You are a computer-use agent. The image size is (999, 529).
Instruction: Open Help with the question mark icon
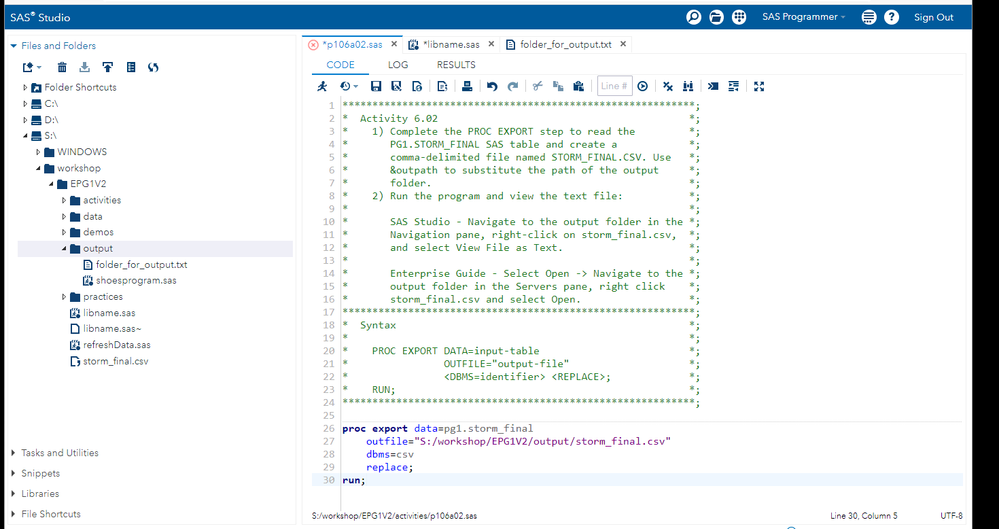[x=891, y=17]
